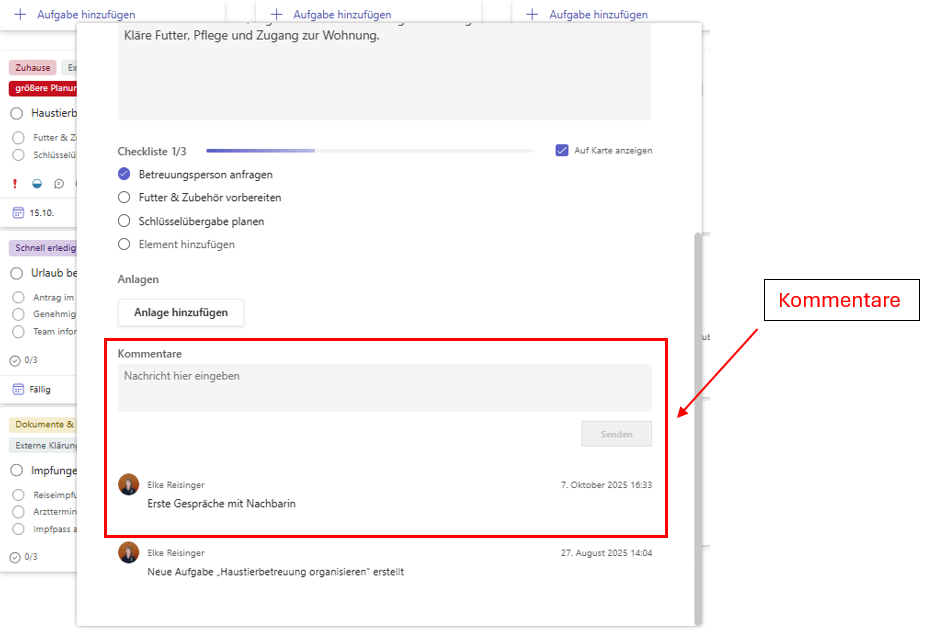Click the checklist progress bar
Screen dimensions: 927x638
pos(368,151)
